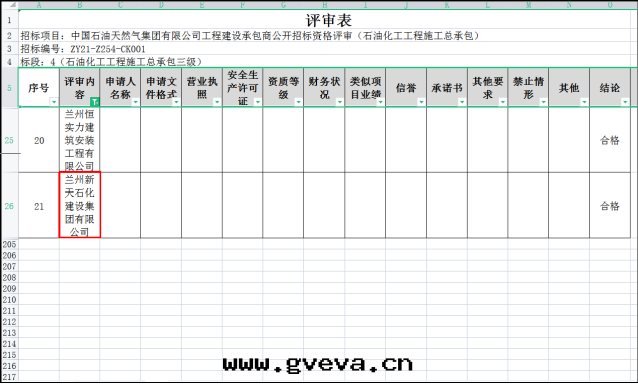Open the 资质等级 filter dropdown
This screenshot has width=638, height=384.
point(298,102)
